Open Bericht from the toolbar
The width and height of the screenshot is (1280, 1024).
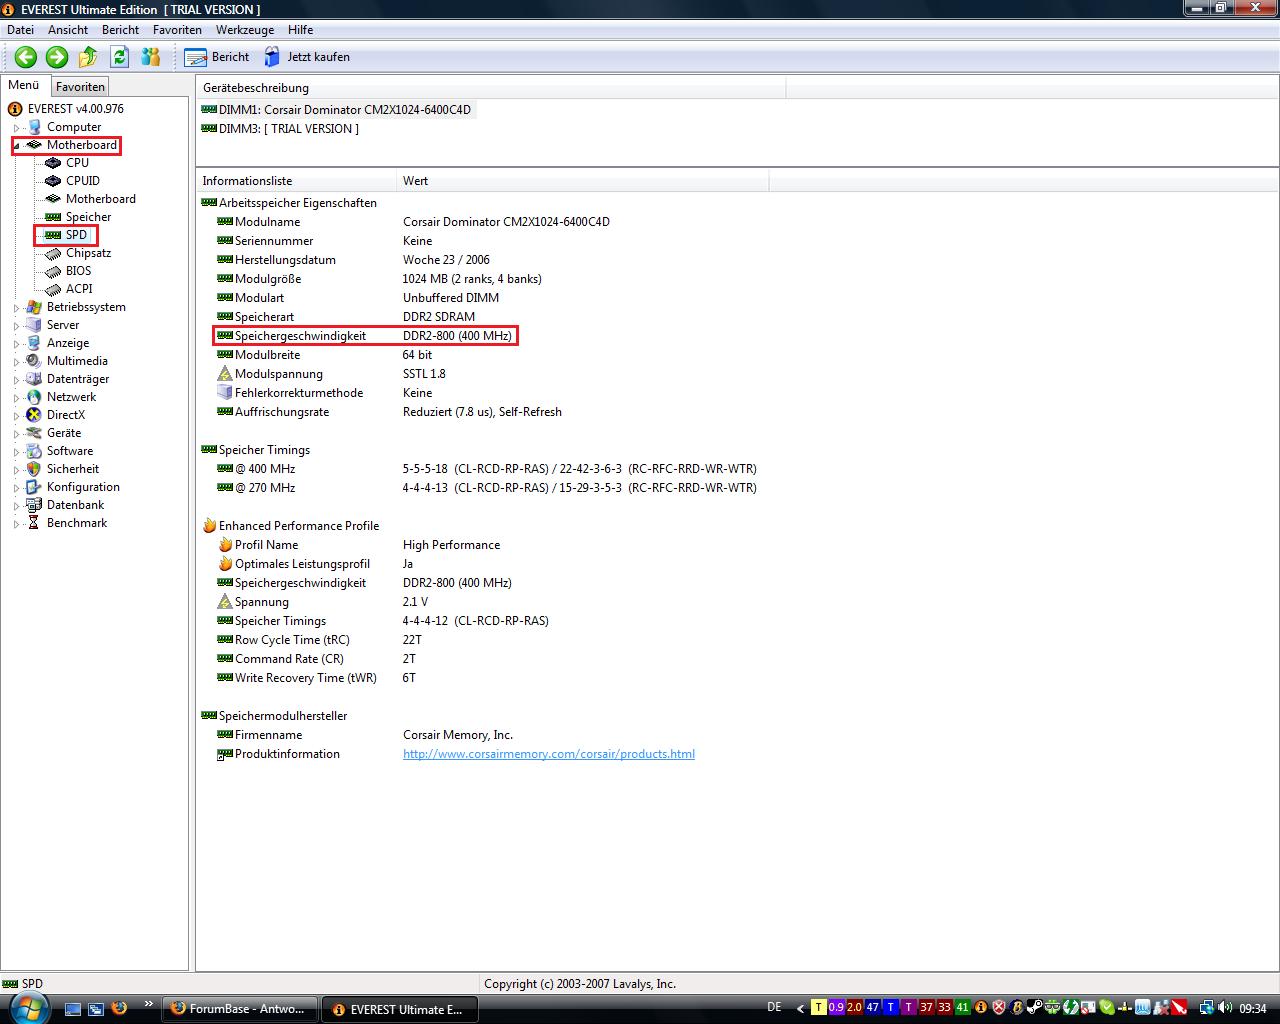(x=217, y=57)
